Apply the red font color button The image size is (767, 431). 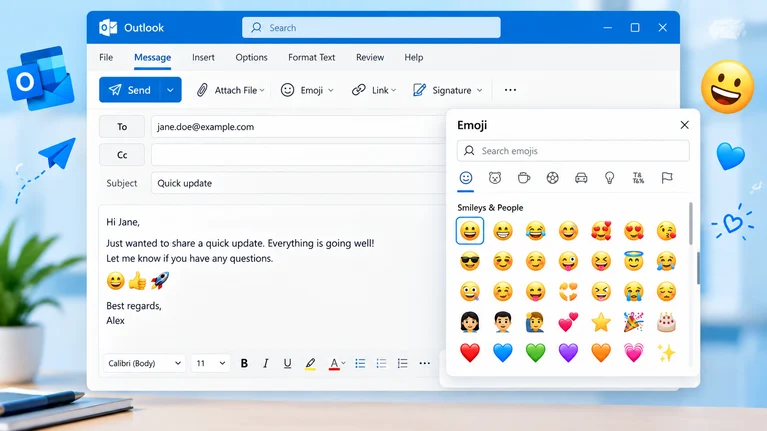334,363
